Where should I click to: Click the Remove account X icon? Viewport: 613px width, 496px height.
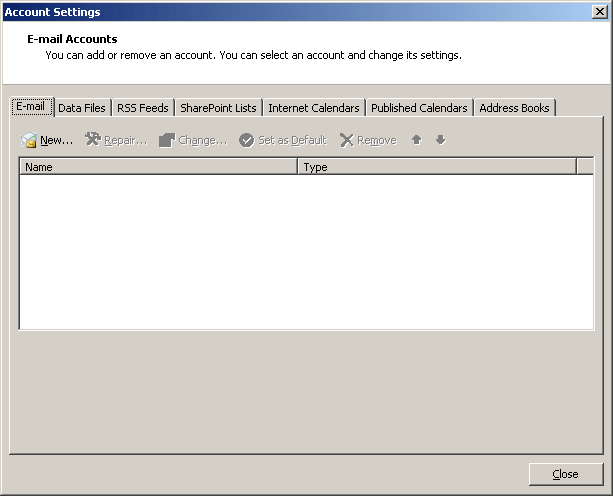pos(346,140)
